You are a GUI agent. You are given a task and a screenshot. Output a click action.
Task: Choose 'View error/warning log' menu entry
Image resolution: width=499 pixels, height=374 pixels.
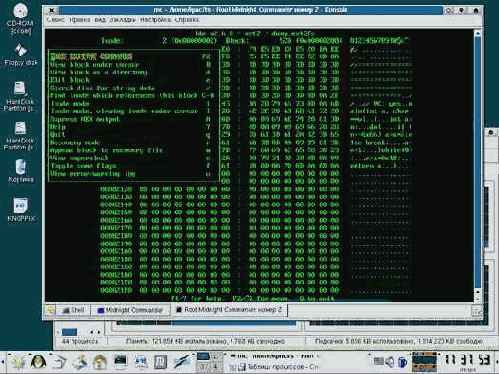[x=131, y=174]
